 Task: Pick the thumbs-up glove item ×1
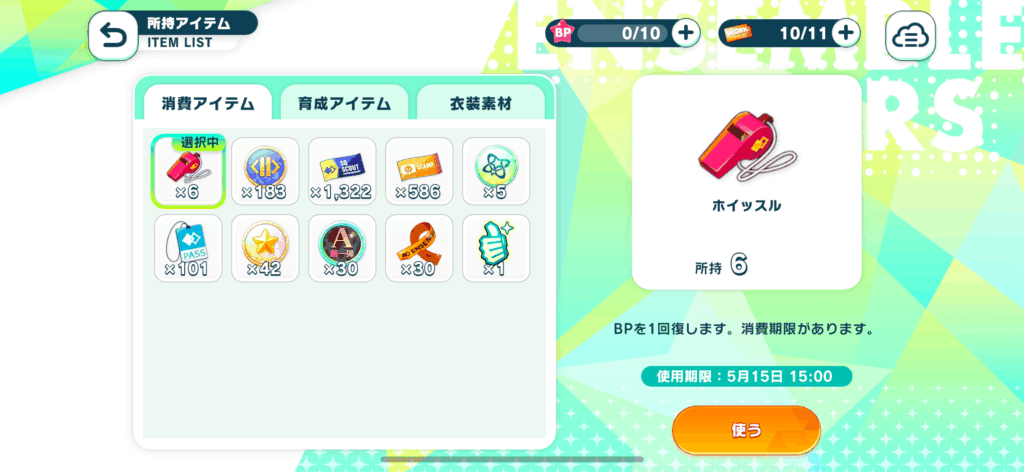[496, 248]
